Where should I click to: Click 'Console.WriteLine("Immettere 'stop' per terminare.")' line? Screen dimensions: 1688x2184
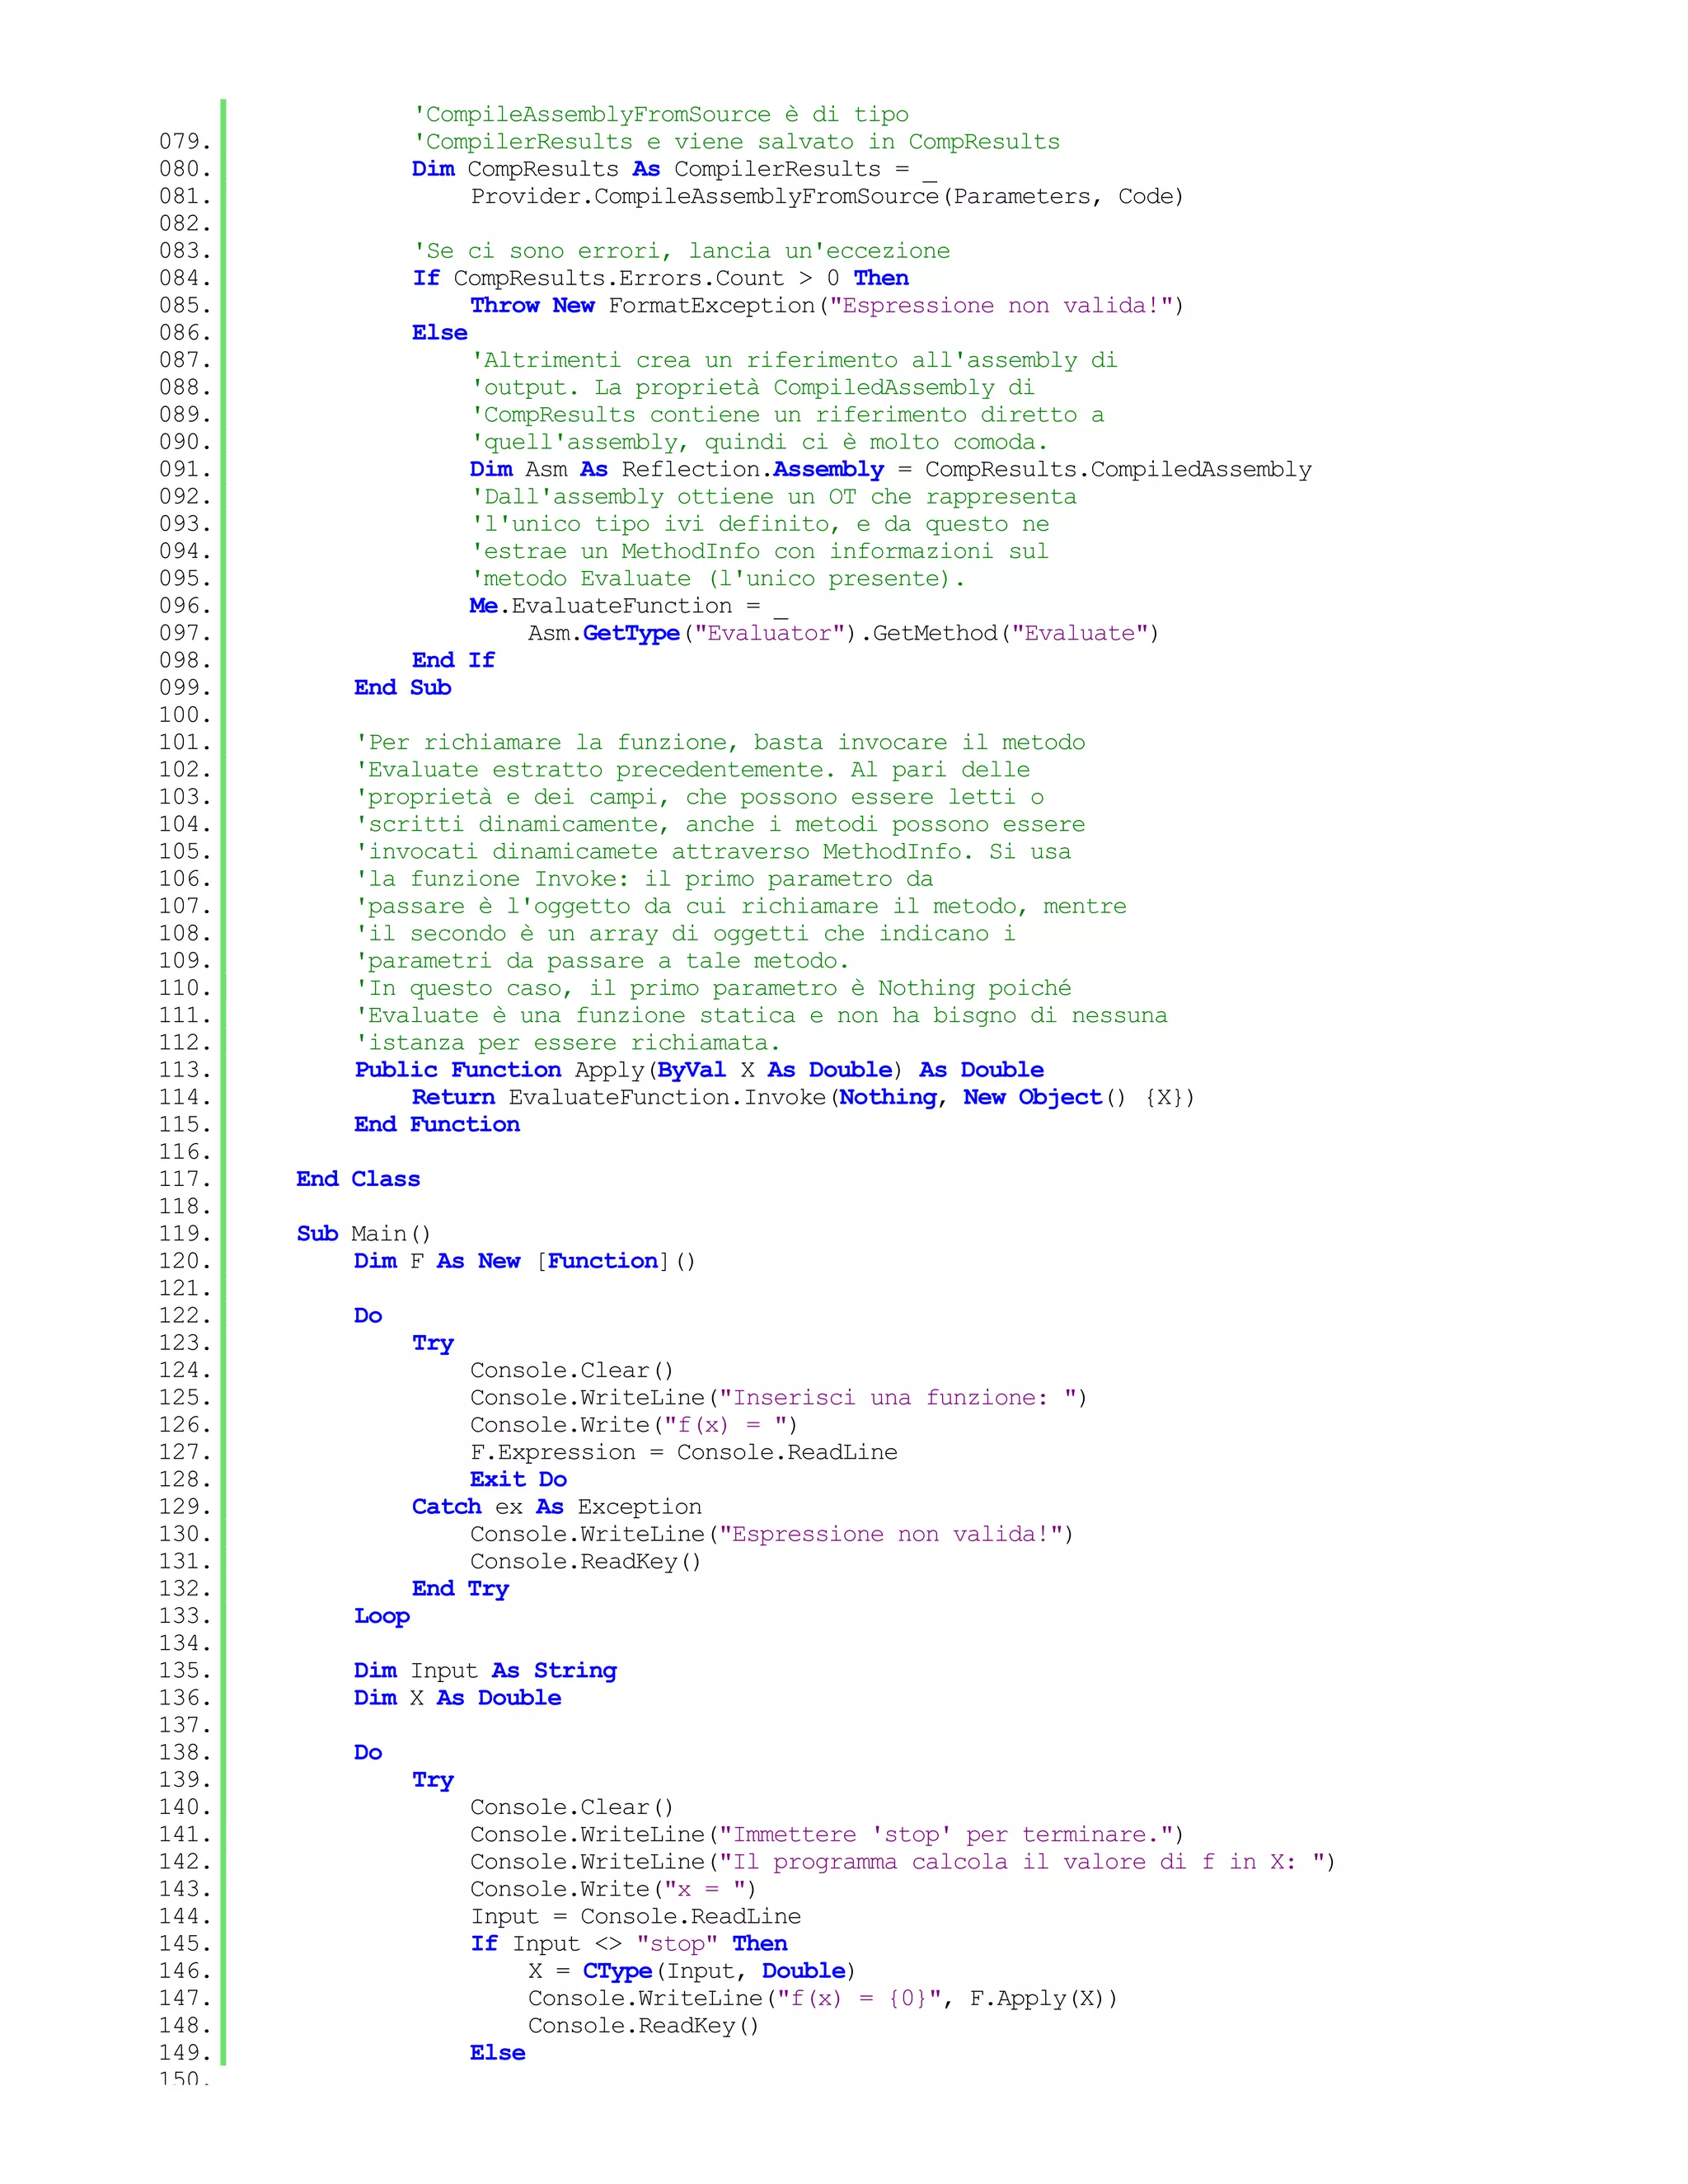827,1835
